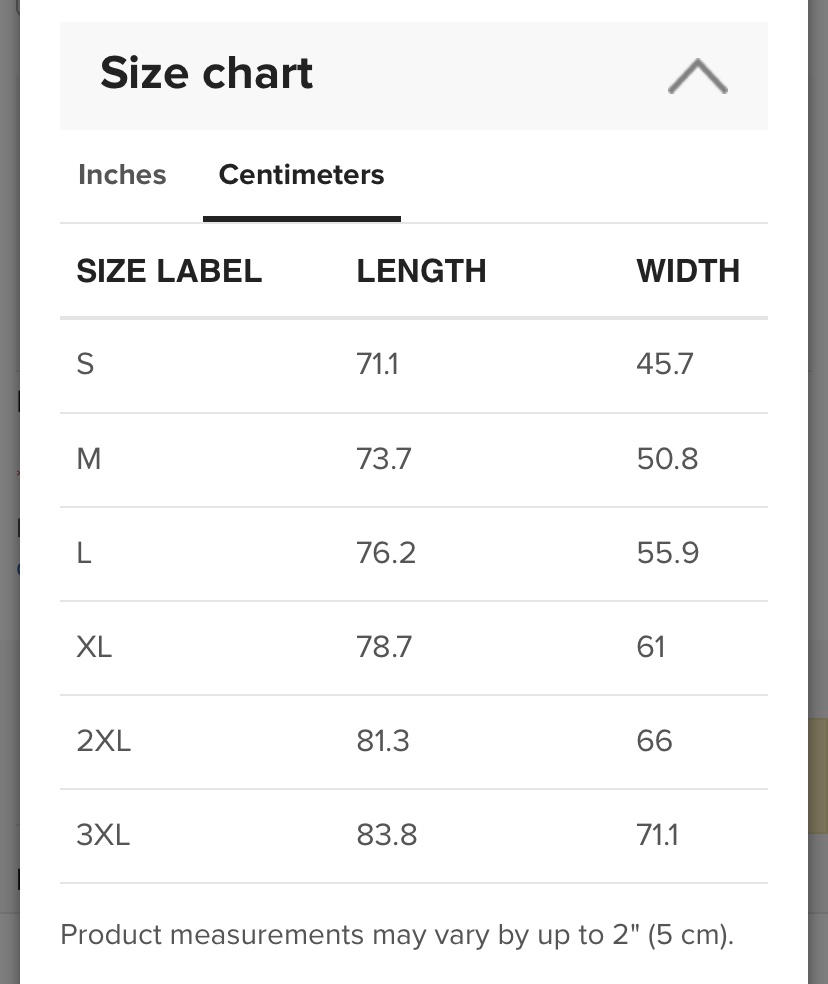Image resolution: width=828 pixels, height=984 pixels.
Task: Click the 61 width value for XL
Action: (650, 647)
